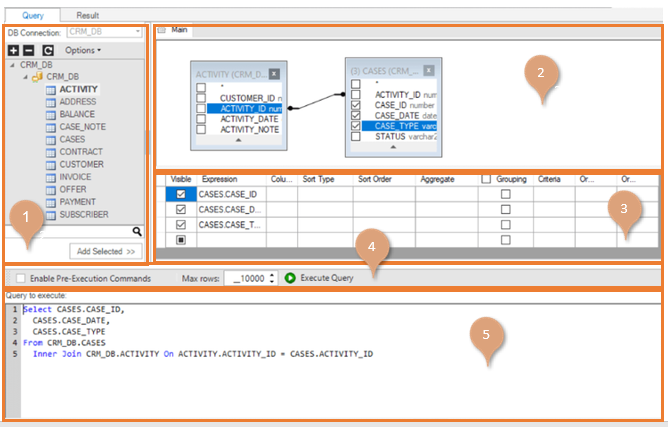The width and height of the screenshot is (668, 427).
Task: Switch to the Result tab
Action: [87, 16]
